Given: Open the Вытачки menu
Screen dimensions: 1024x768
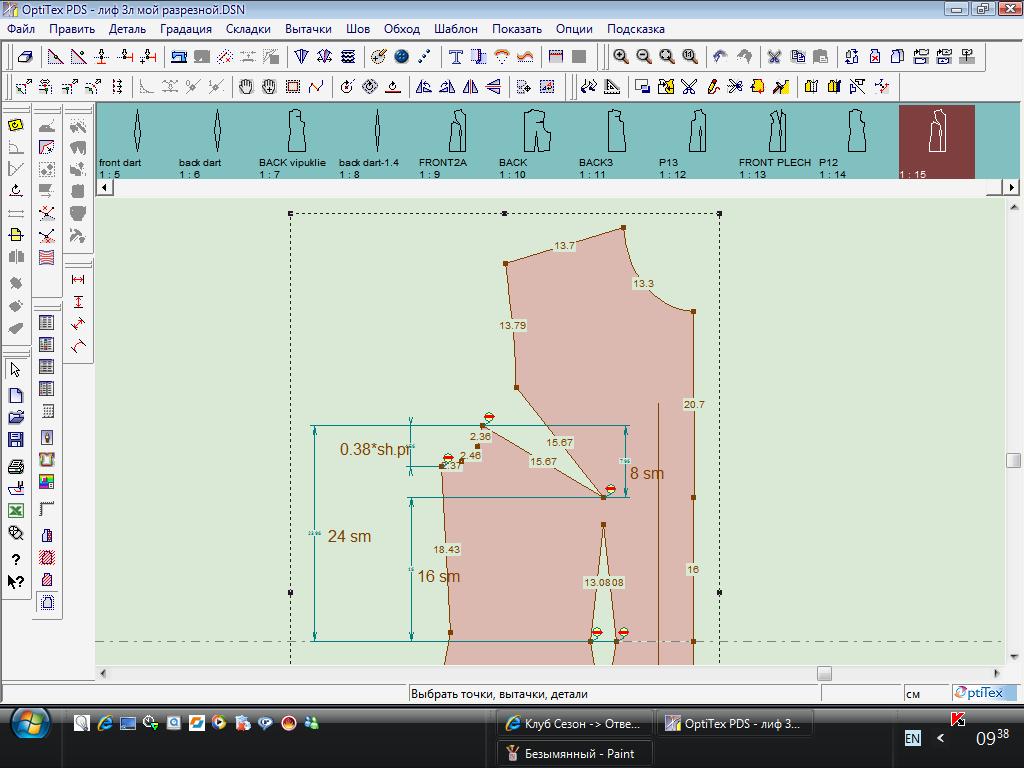Looking at the screenshot, I should [x=308, y=29].
